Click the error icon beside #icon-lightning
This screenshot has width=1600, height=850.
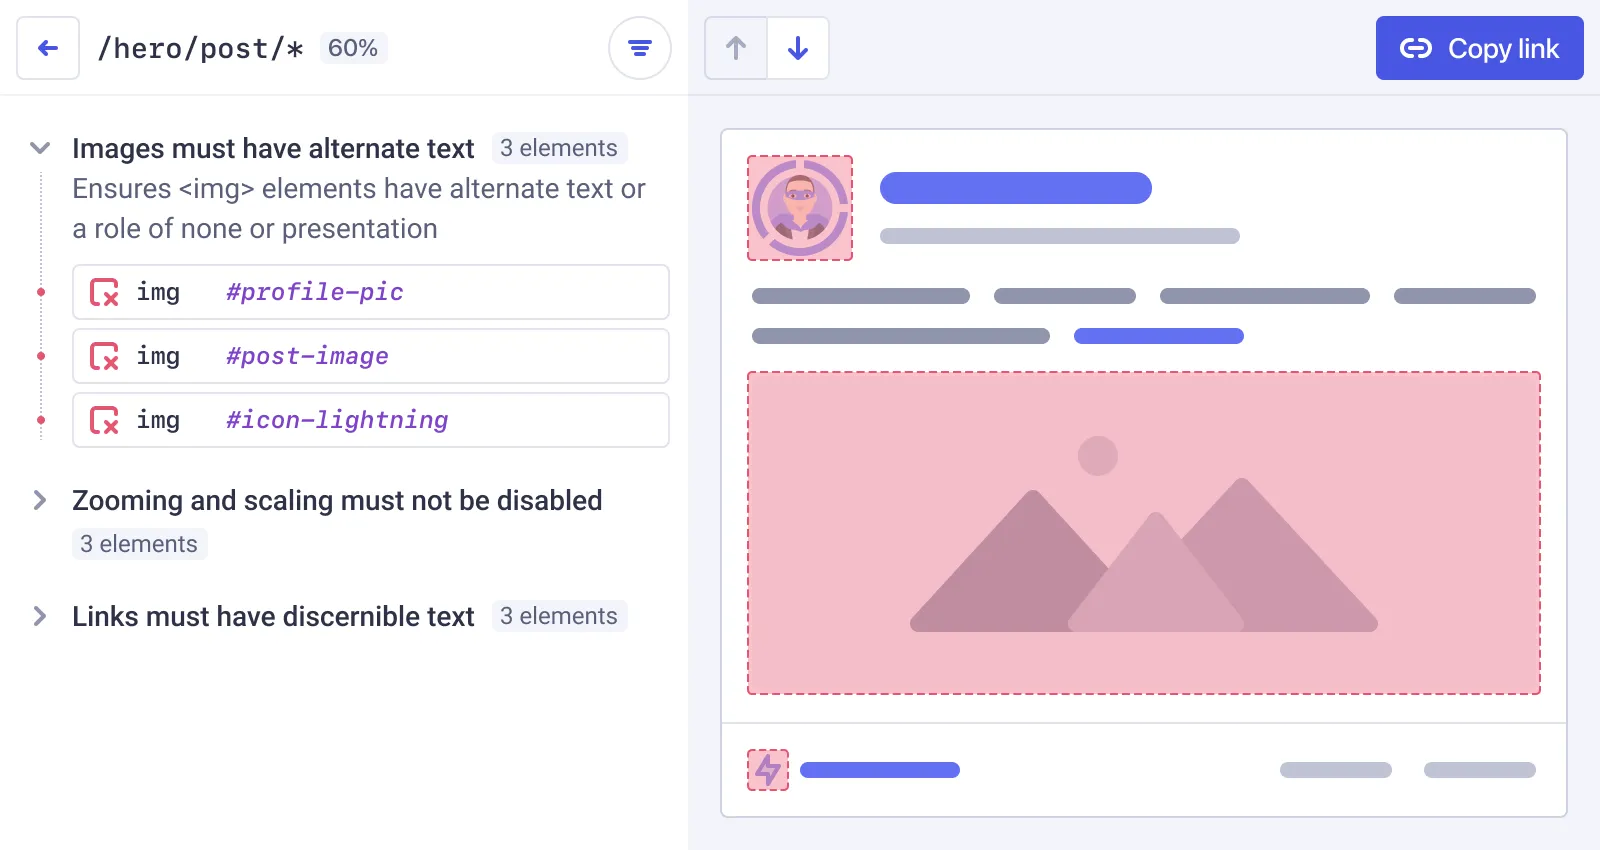[104, 420]
